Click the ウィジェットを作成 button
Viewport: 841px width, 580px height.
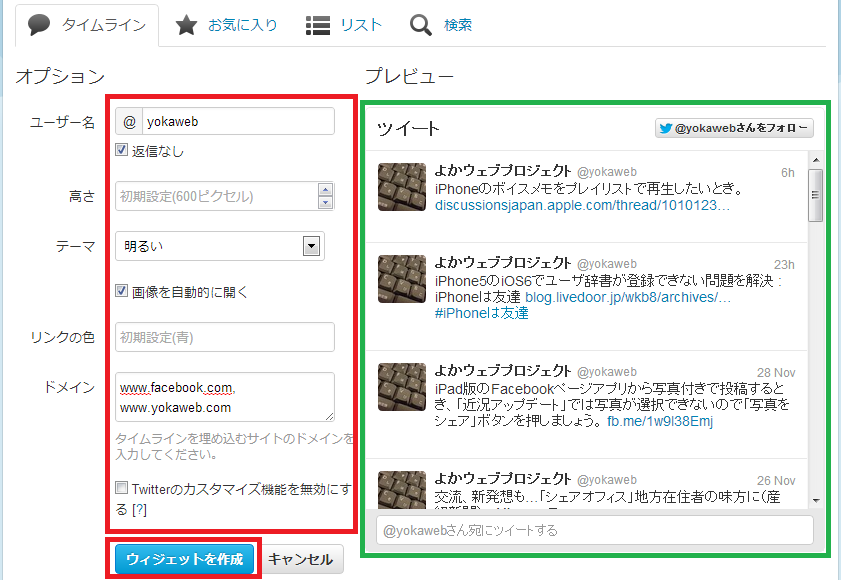[x=185, y=559]
